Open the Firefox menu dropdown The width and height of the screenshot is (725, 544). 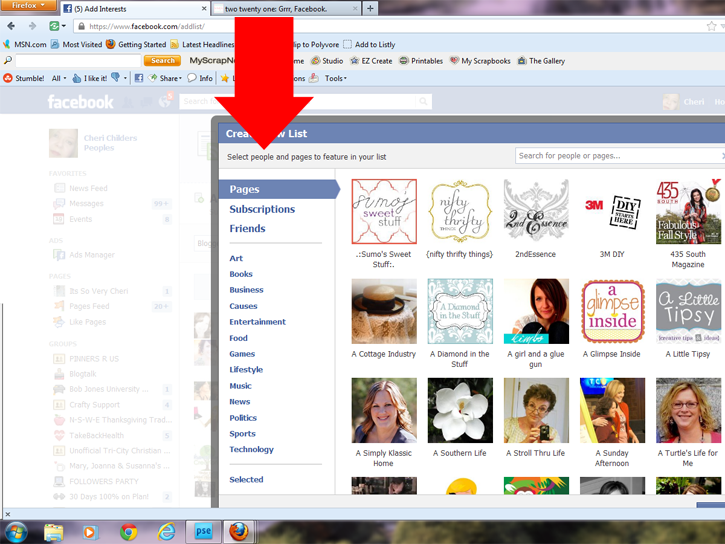[28, 6]
